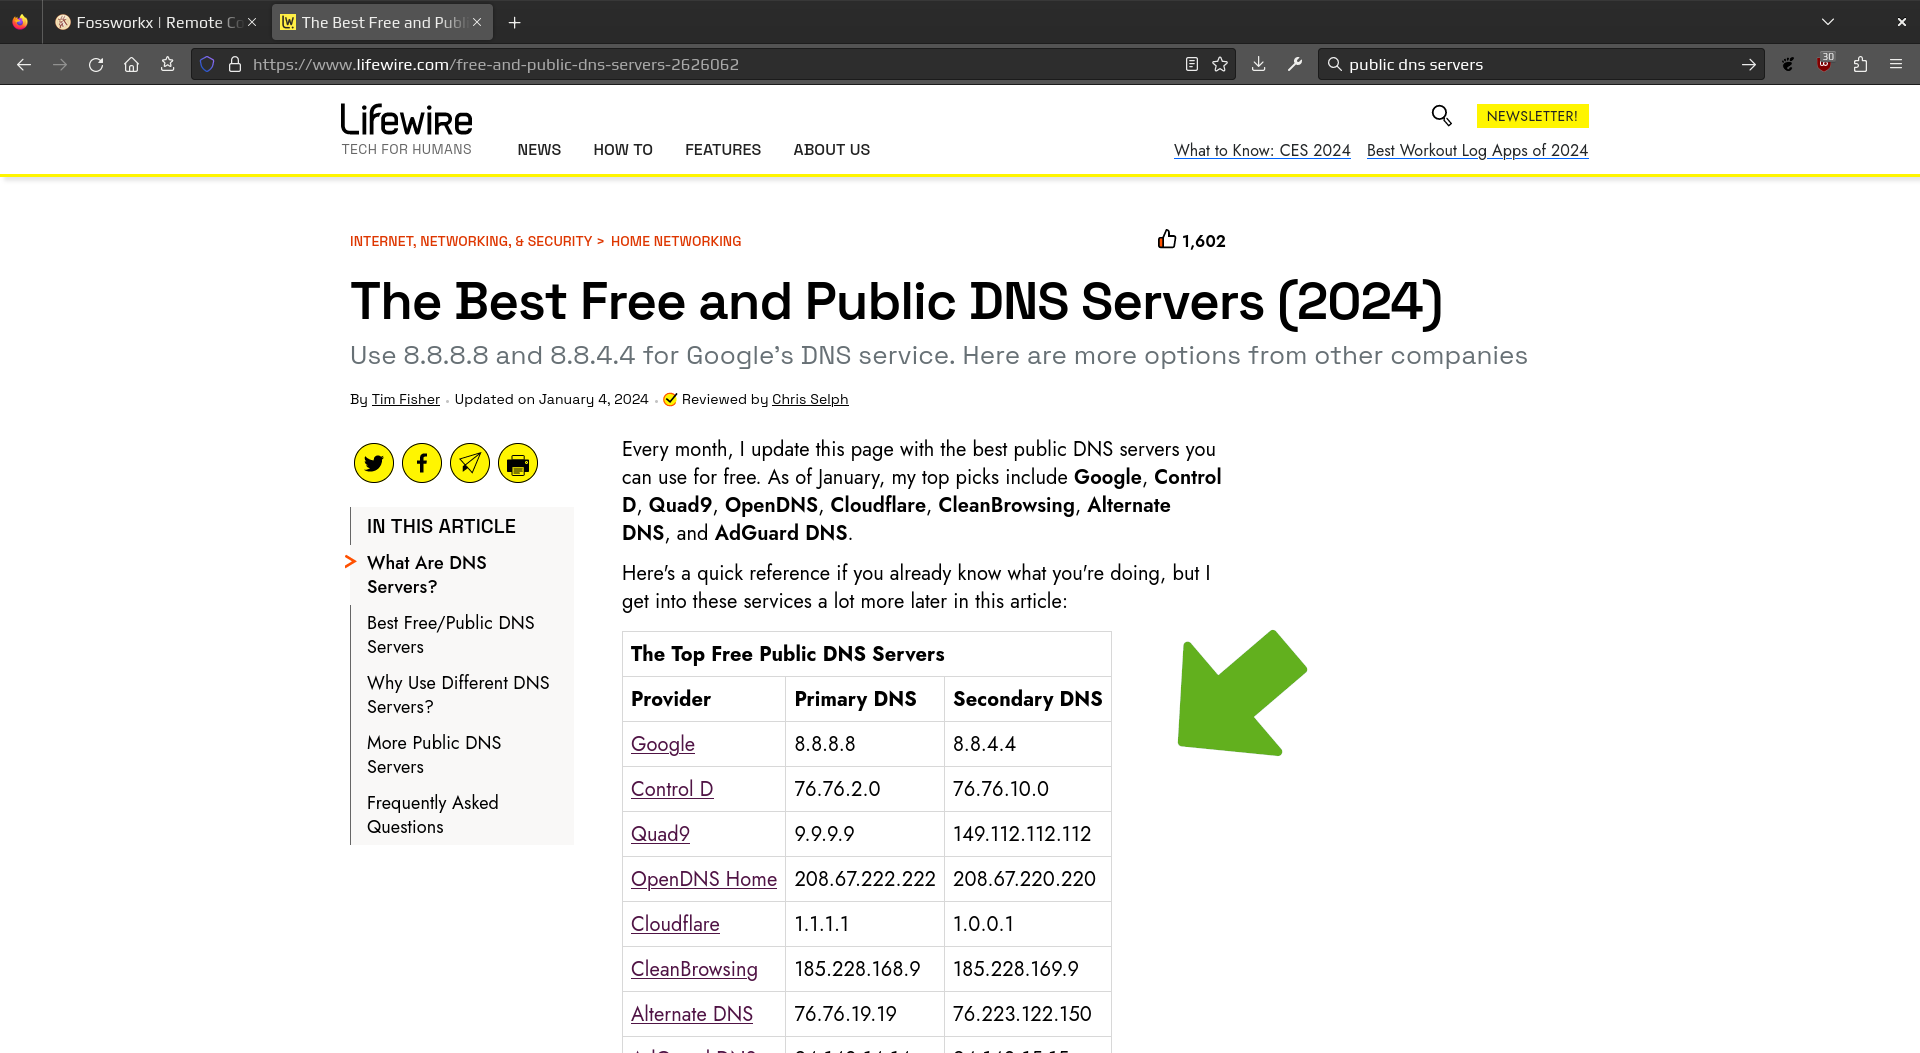Screen dimensions: 1920x1053
Task: Open the HOW TO navigation menu
Action: click(622, 150)
